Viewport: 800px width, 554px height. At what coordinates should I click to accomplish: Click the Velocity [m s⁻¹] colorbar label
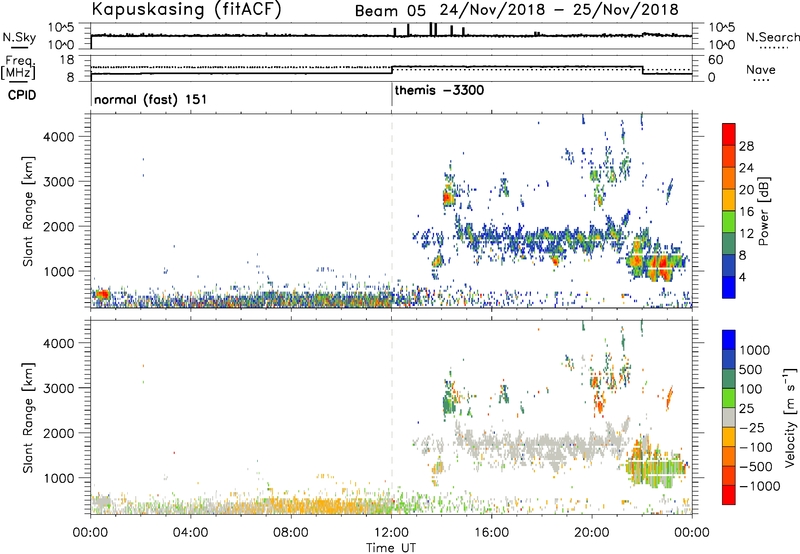pyautogui.click(x=790, y=417)
